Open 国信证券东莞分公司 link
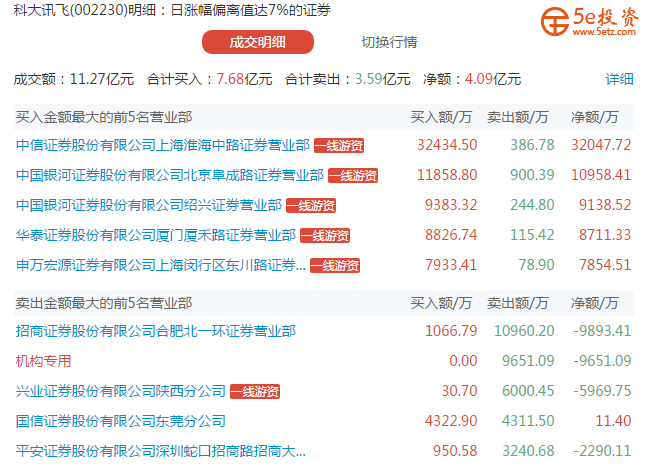The width and height of the screenshot is (645, 474). coord(121,421)
